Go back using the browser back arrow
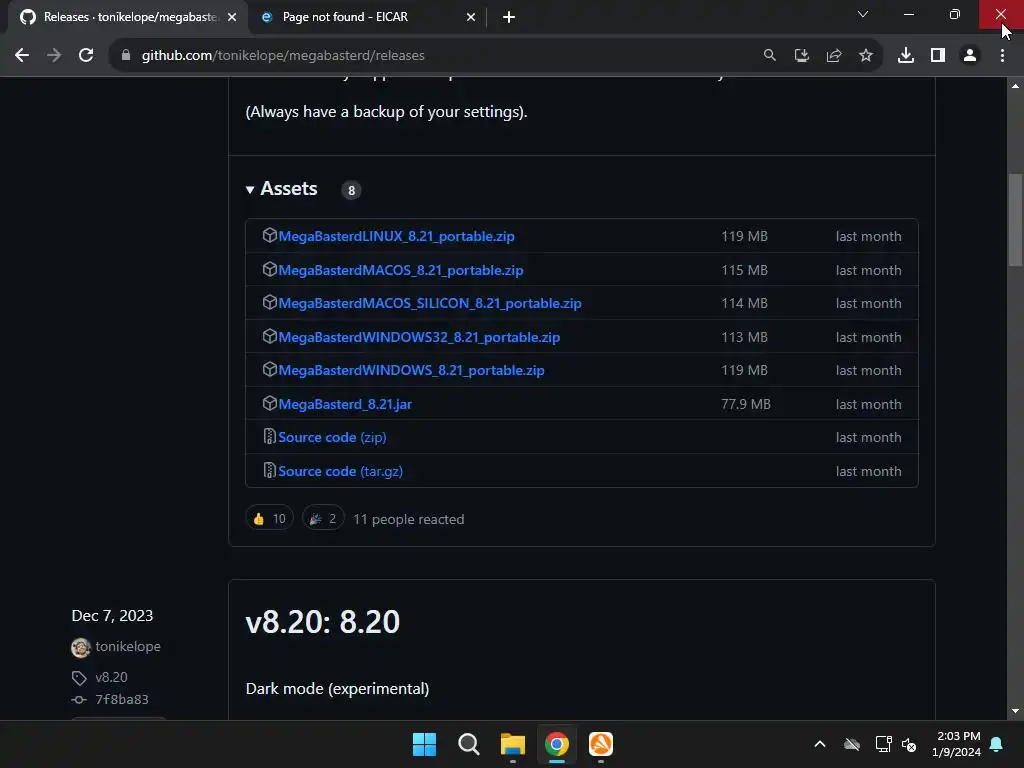Viewport: 1024px width, 768px height. point(22,56)
